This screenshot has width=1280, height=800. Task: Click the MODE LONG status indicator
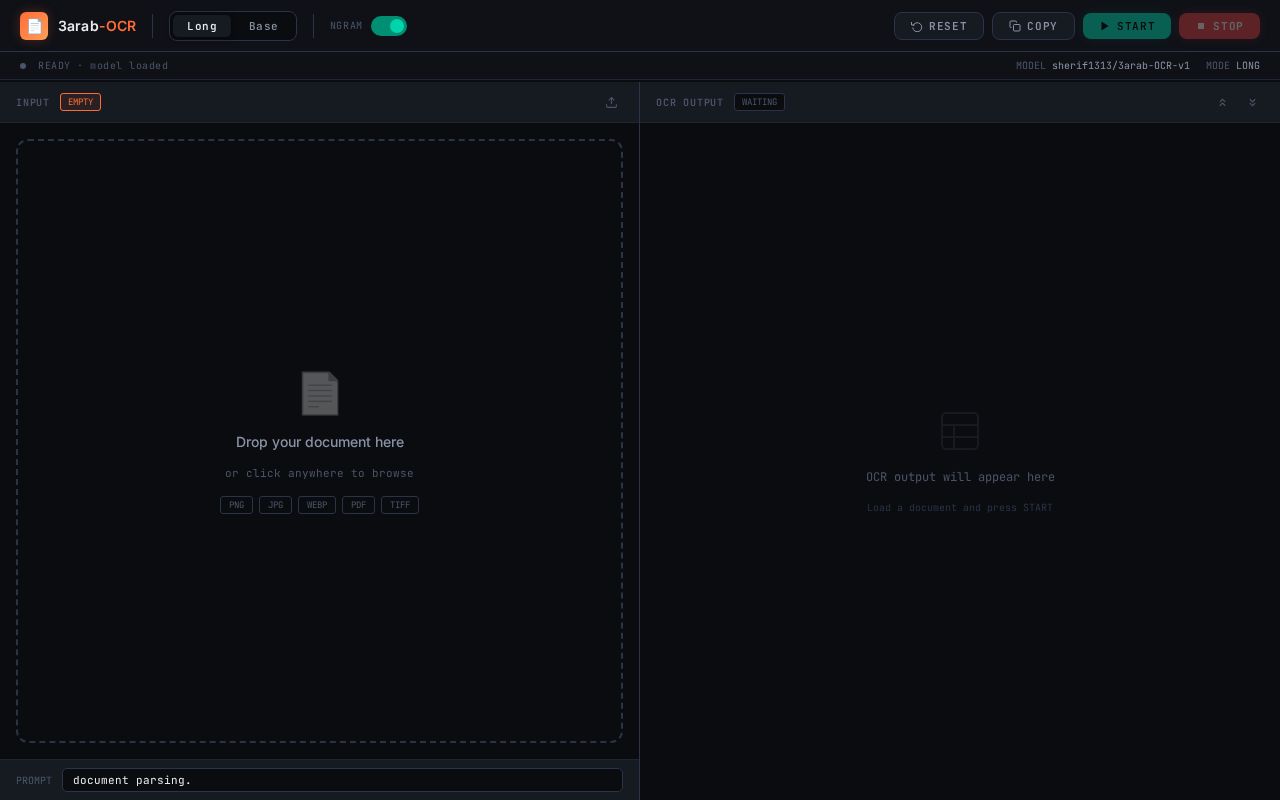1233,66
